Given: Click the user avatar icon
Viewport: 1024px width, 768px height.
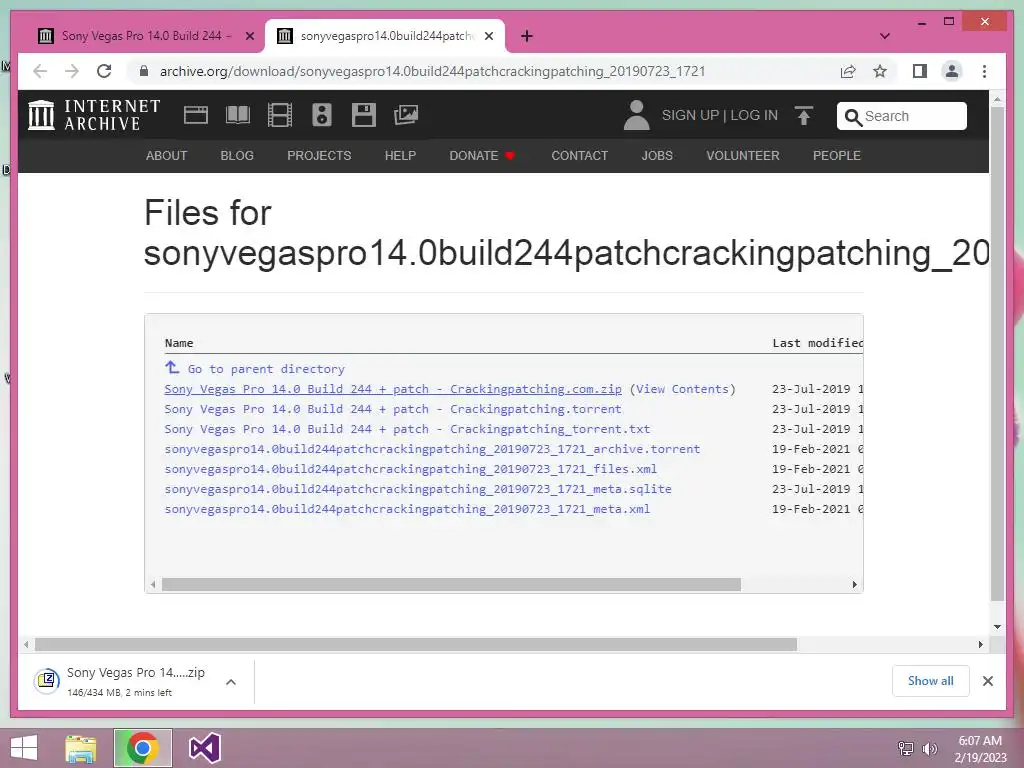Looking at the screenshot, I should coord(636,115).
